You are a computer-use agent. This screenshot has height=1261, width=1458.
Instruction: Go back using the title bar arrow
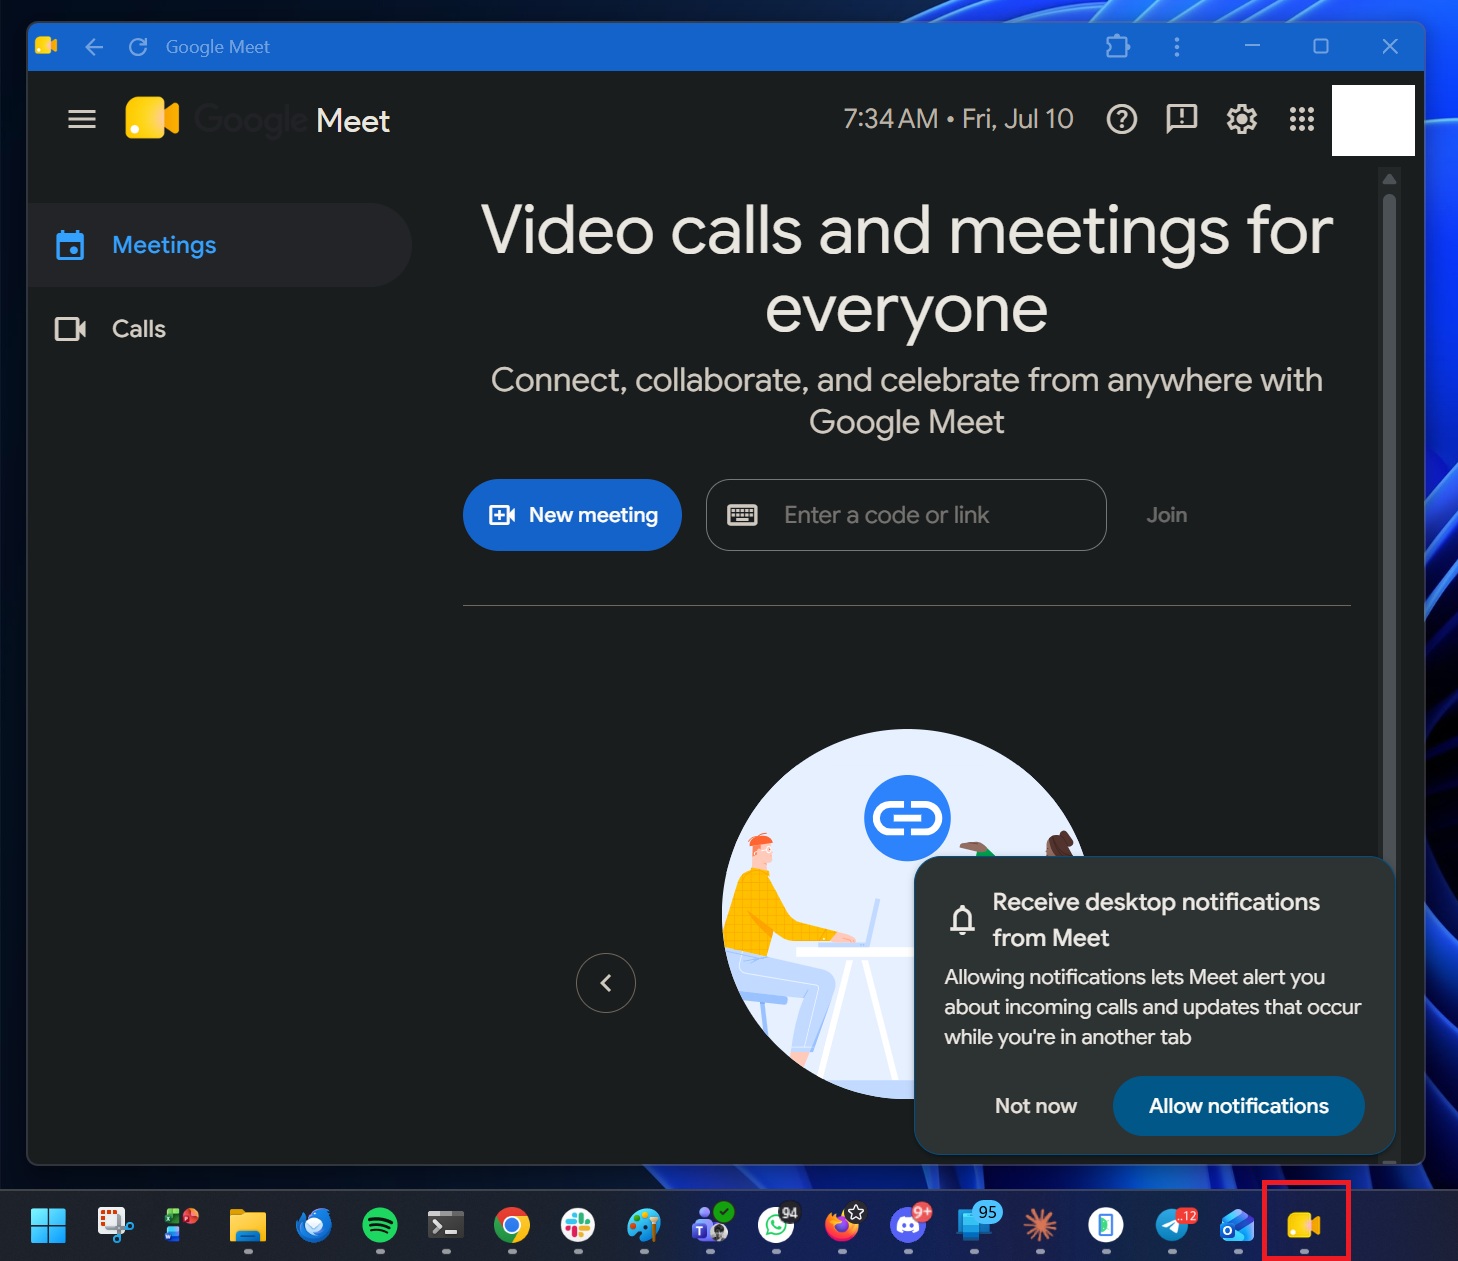(94, 47)
